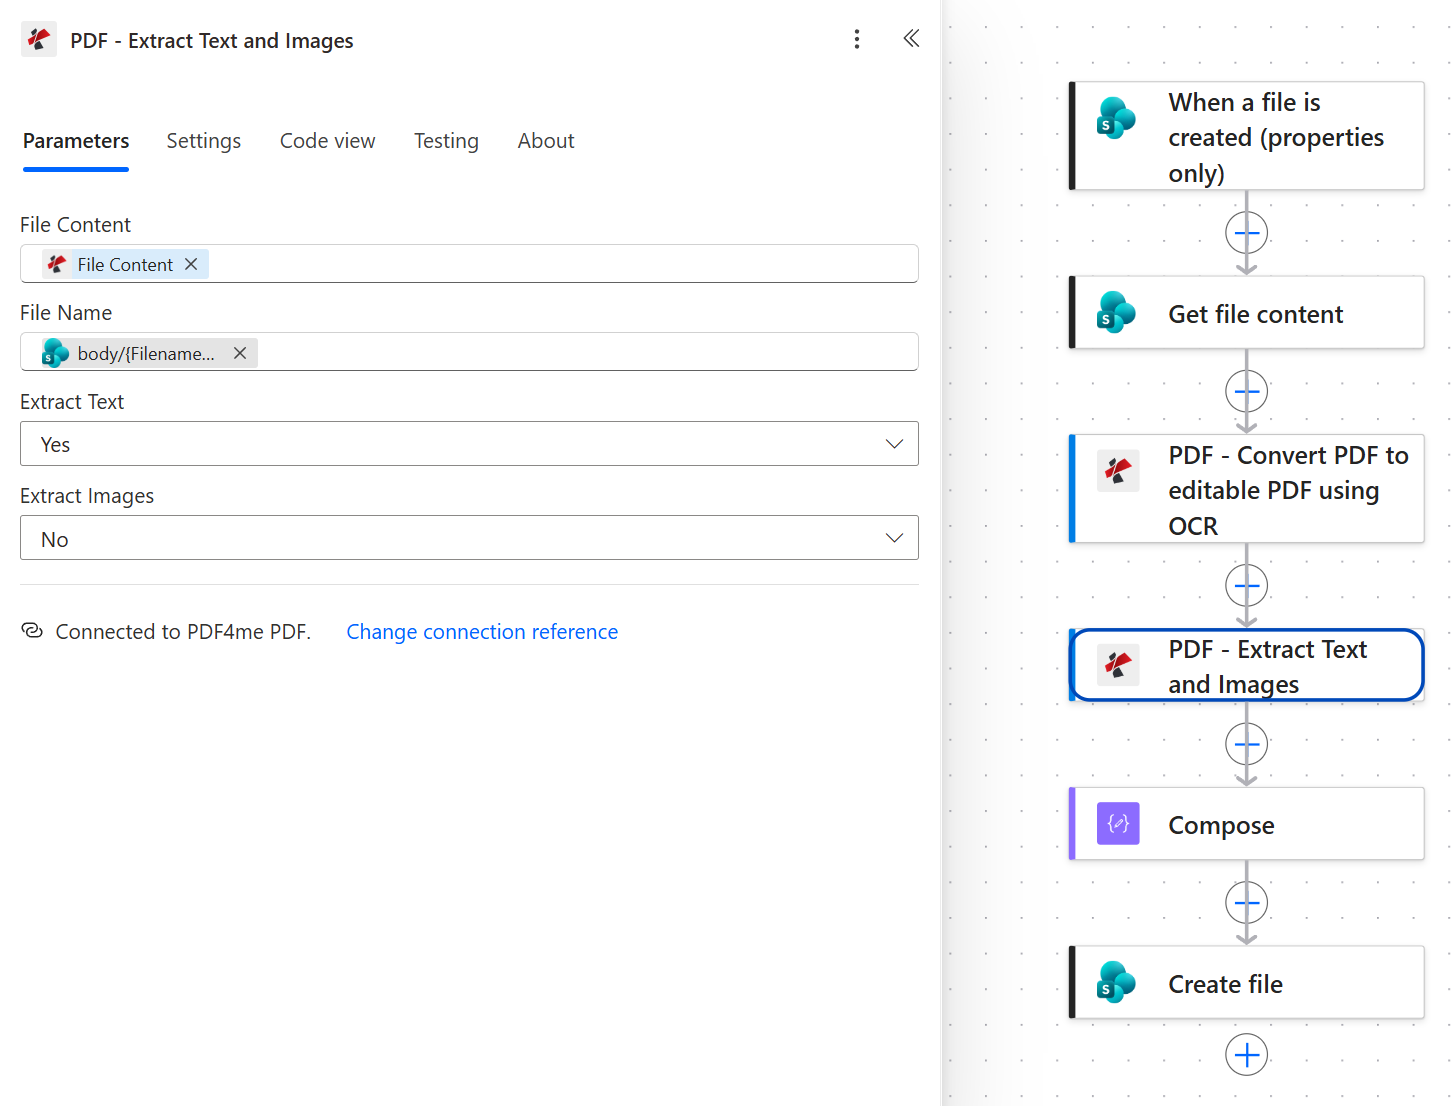Image resolution: width=1456 pixels, height=1106 pixels.
Task: Click inside the File Name input field
Action: pos(469,352)
